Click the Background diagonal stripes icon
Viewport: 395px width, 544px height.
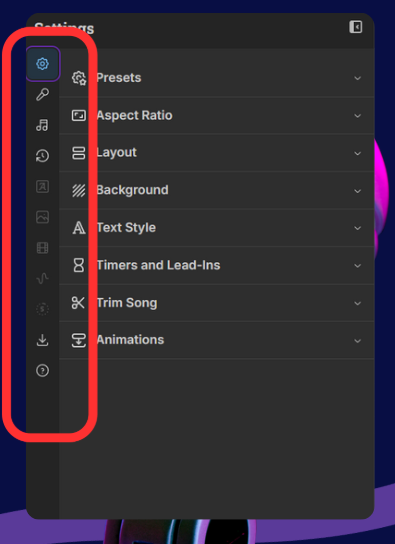[x=79, y=190]
